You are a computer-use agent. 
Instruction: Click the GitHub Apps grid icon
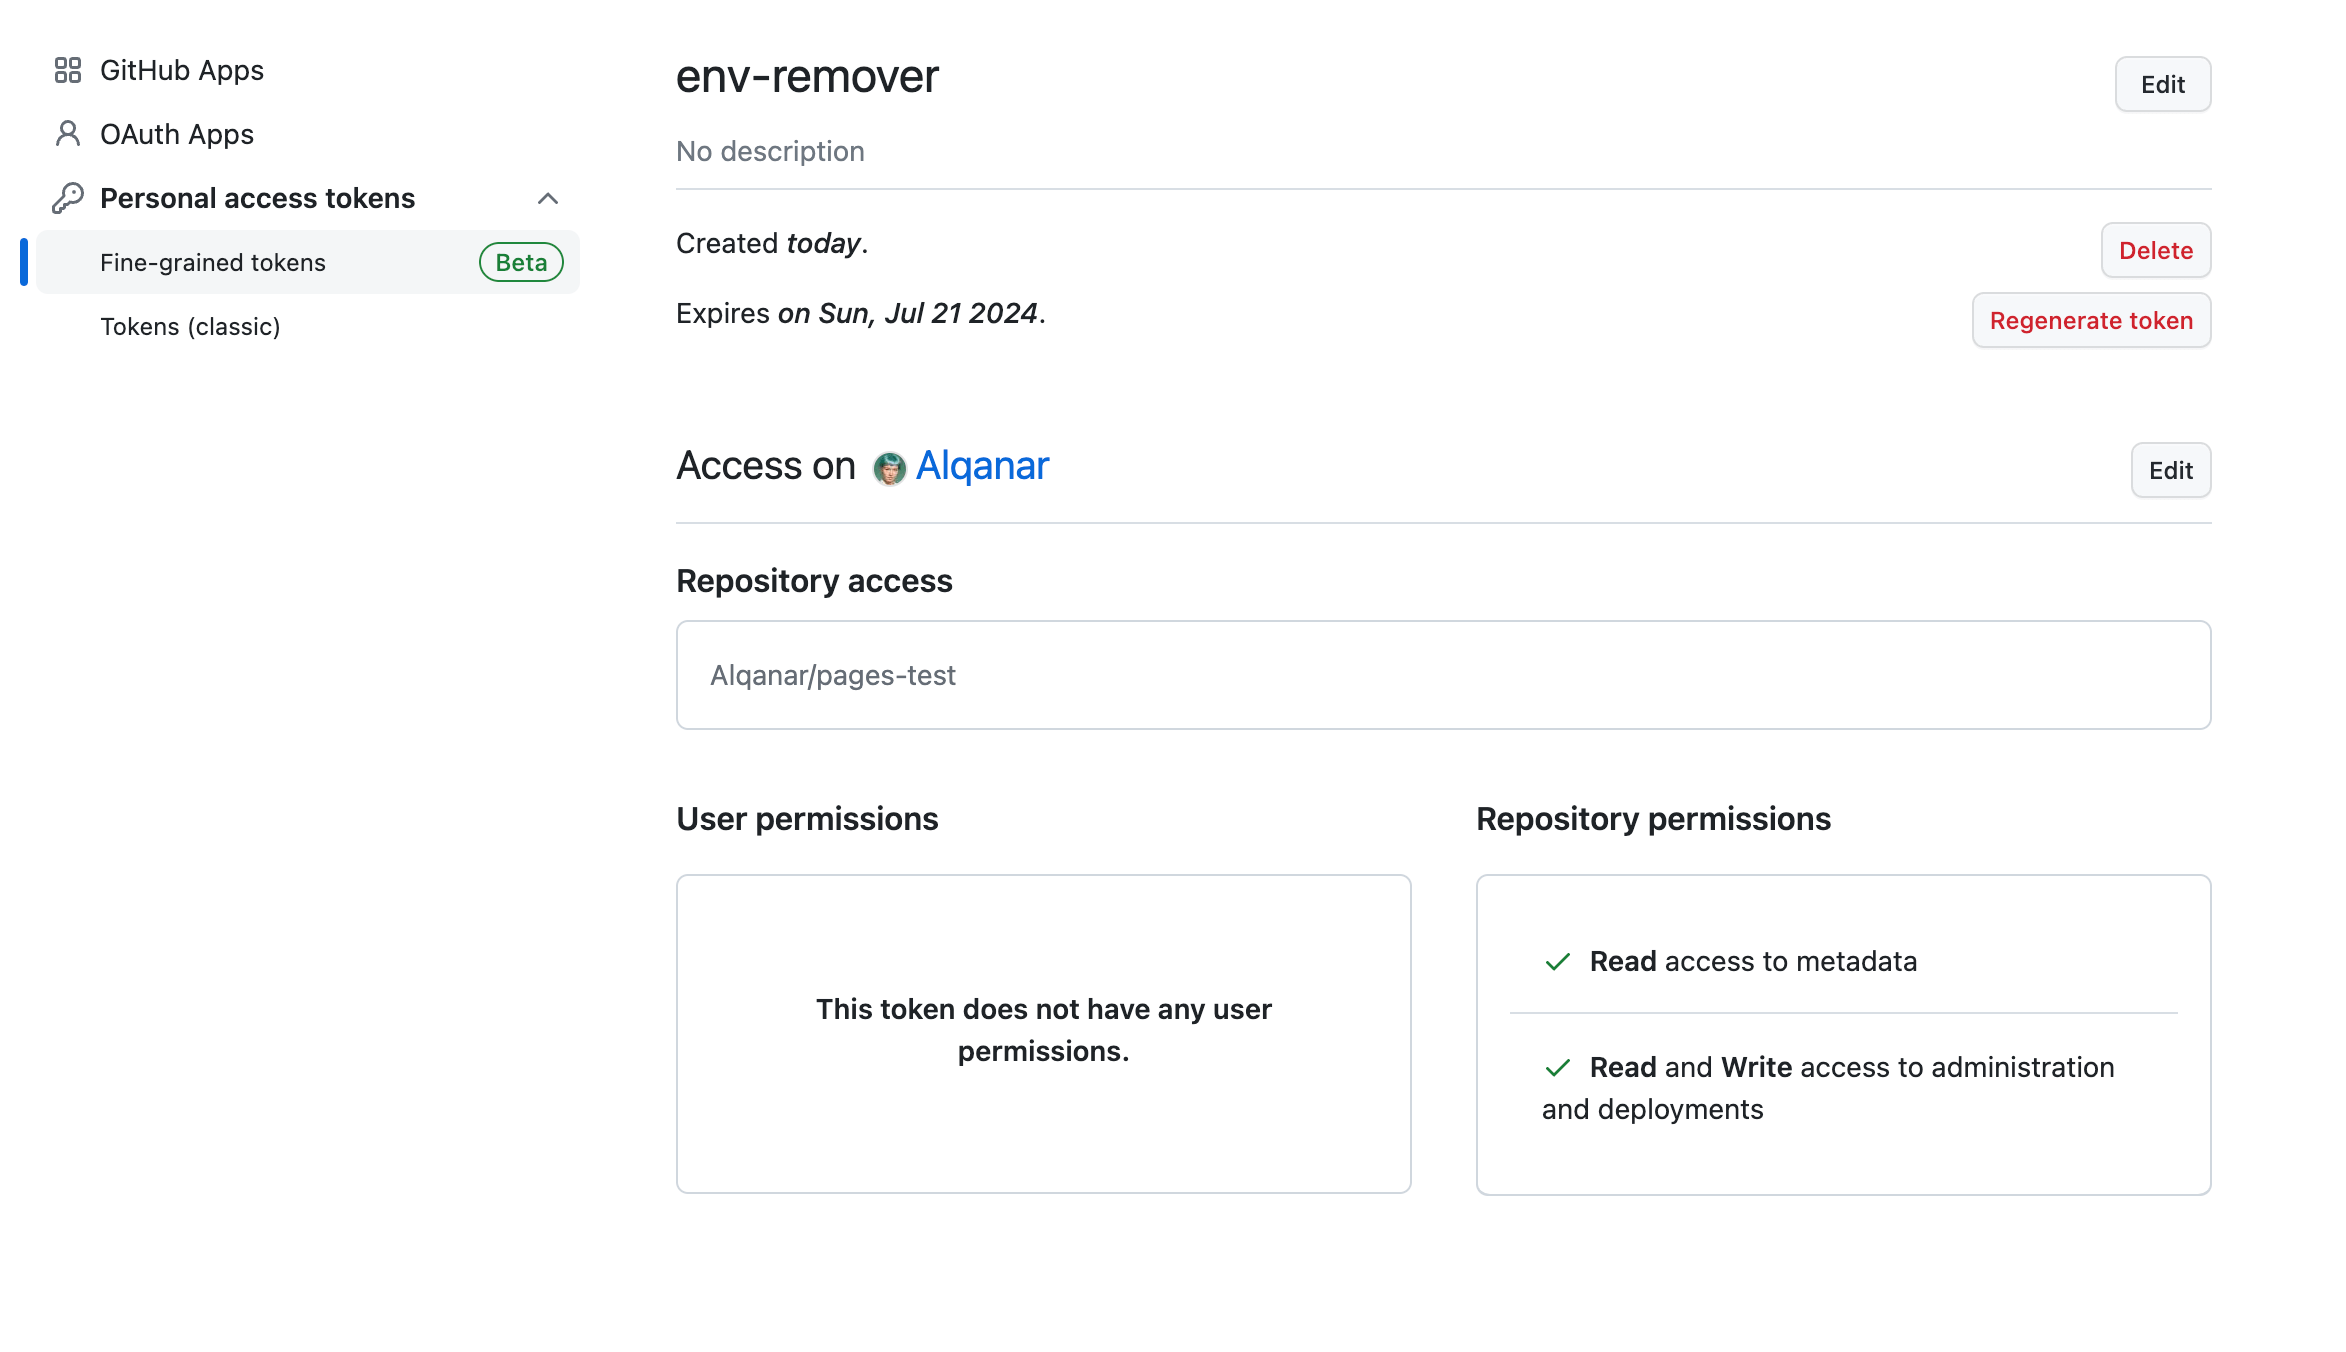coord(68,70)
